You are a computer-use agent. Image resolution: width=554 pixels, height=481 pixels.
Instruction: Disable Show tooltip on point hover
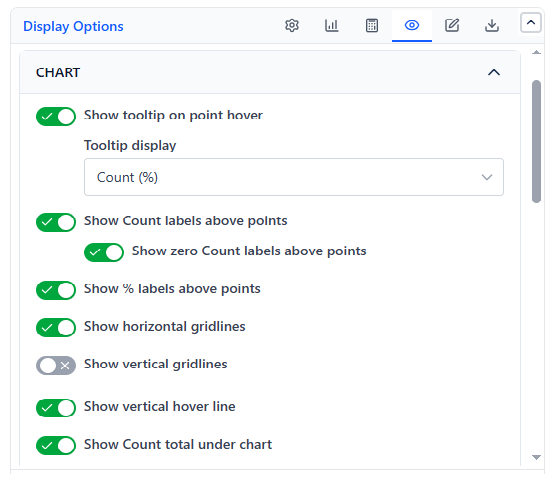tap(56, 116)
